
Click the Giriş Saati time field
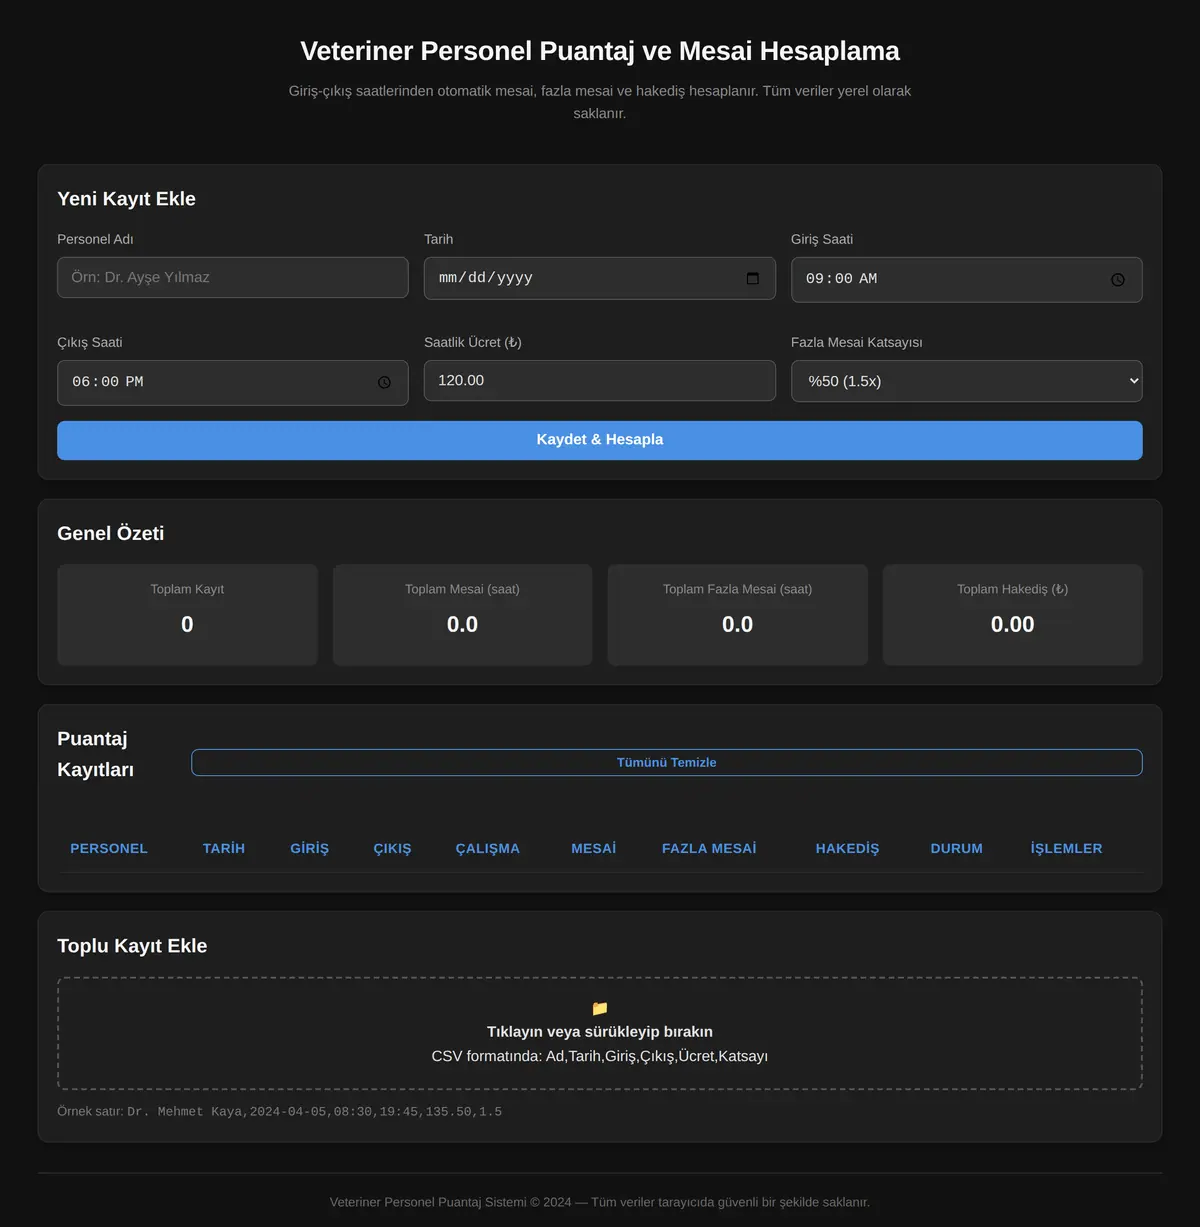[x=967, y=280]
